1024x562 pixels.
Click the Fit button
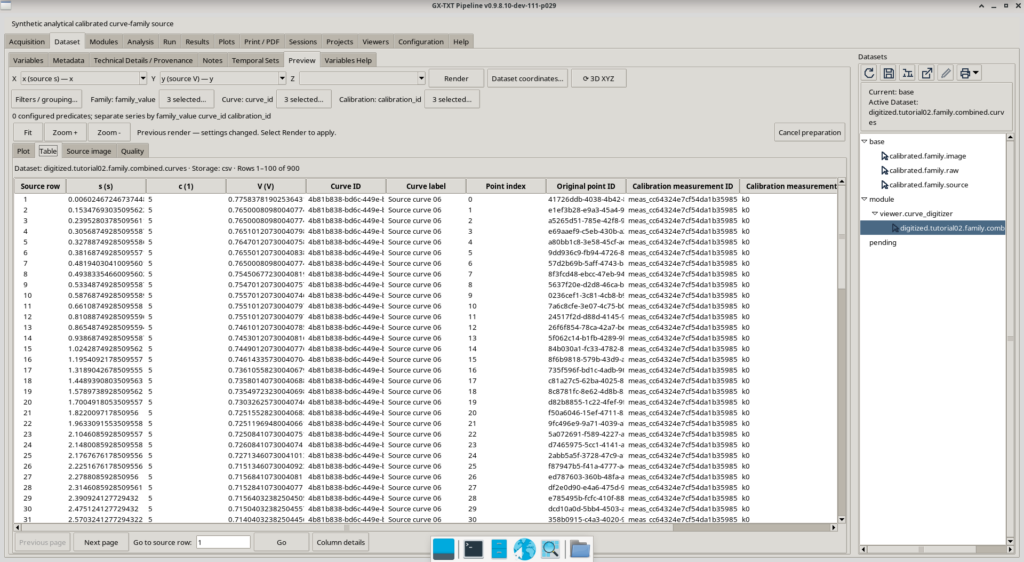point(27,132)
